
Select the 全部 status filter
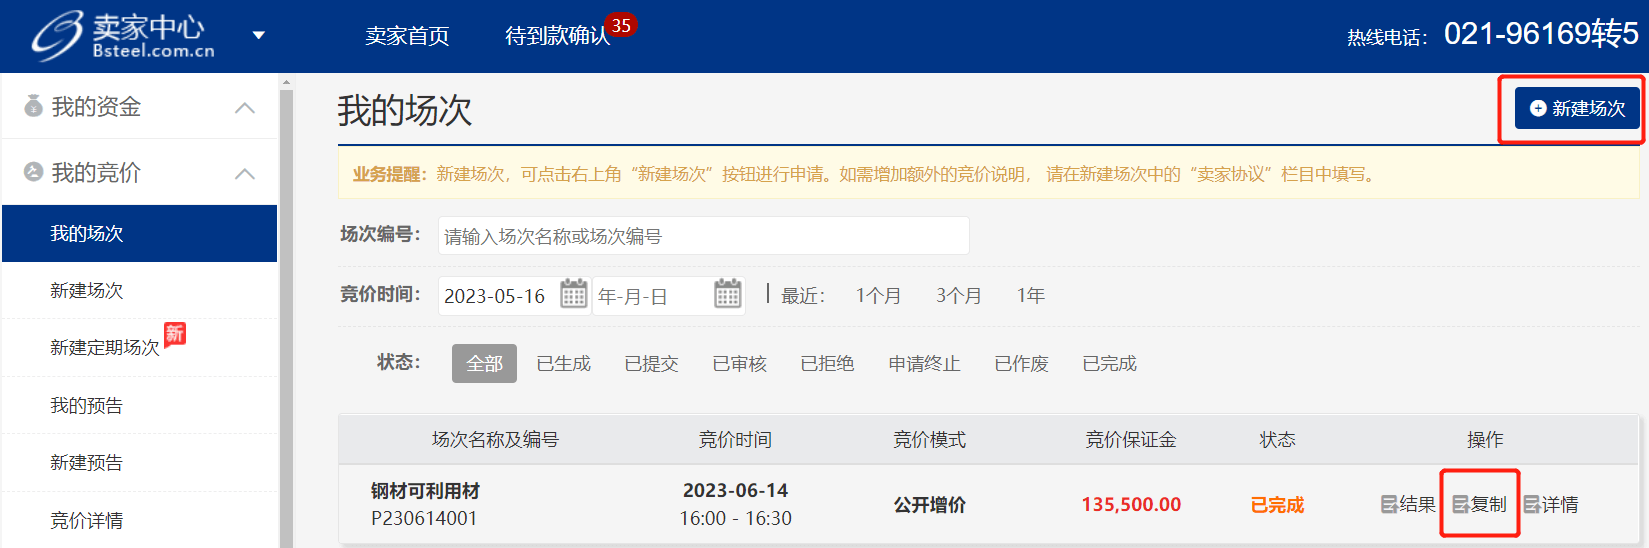[x=484, y=363]
